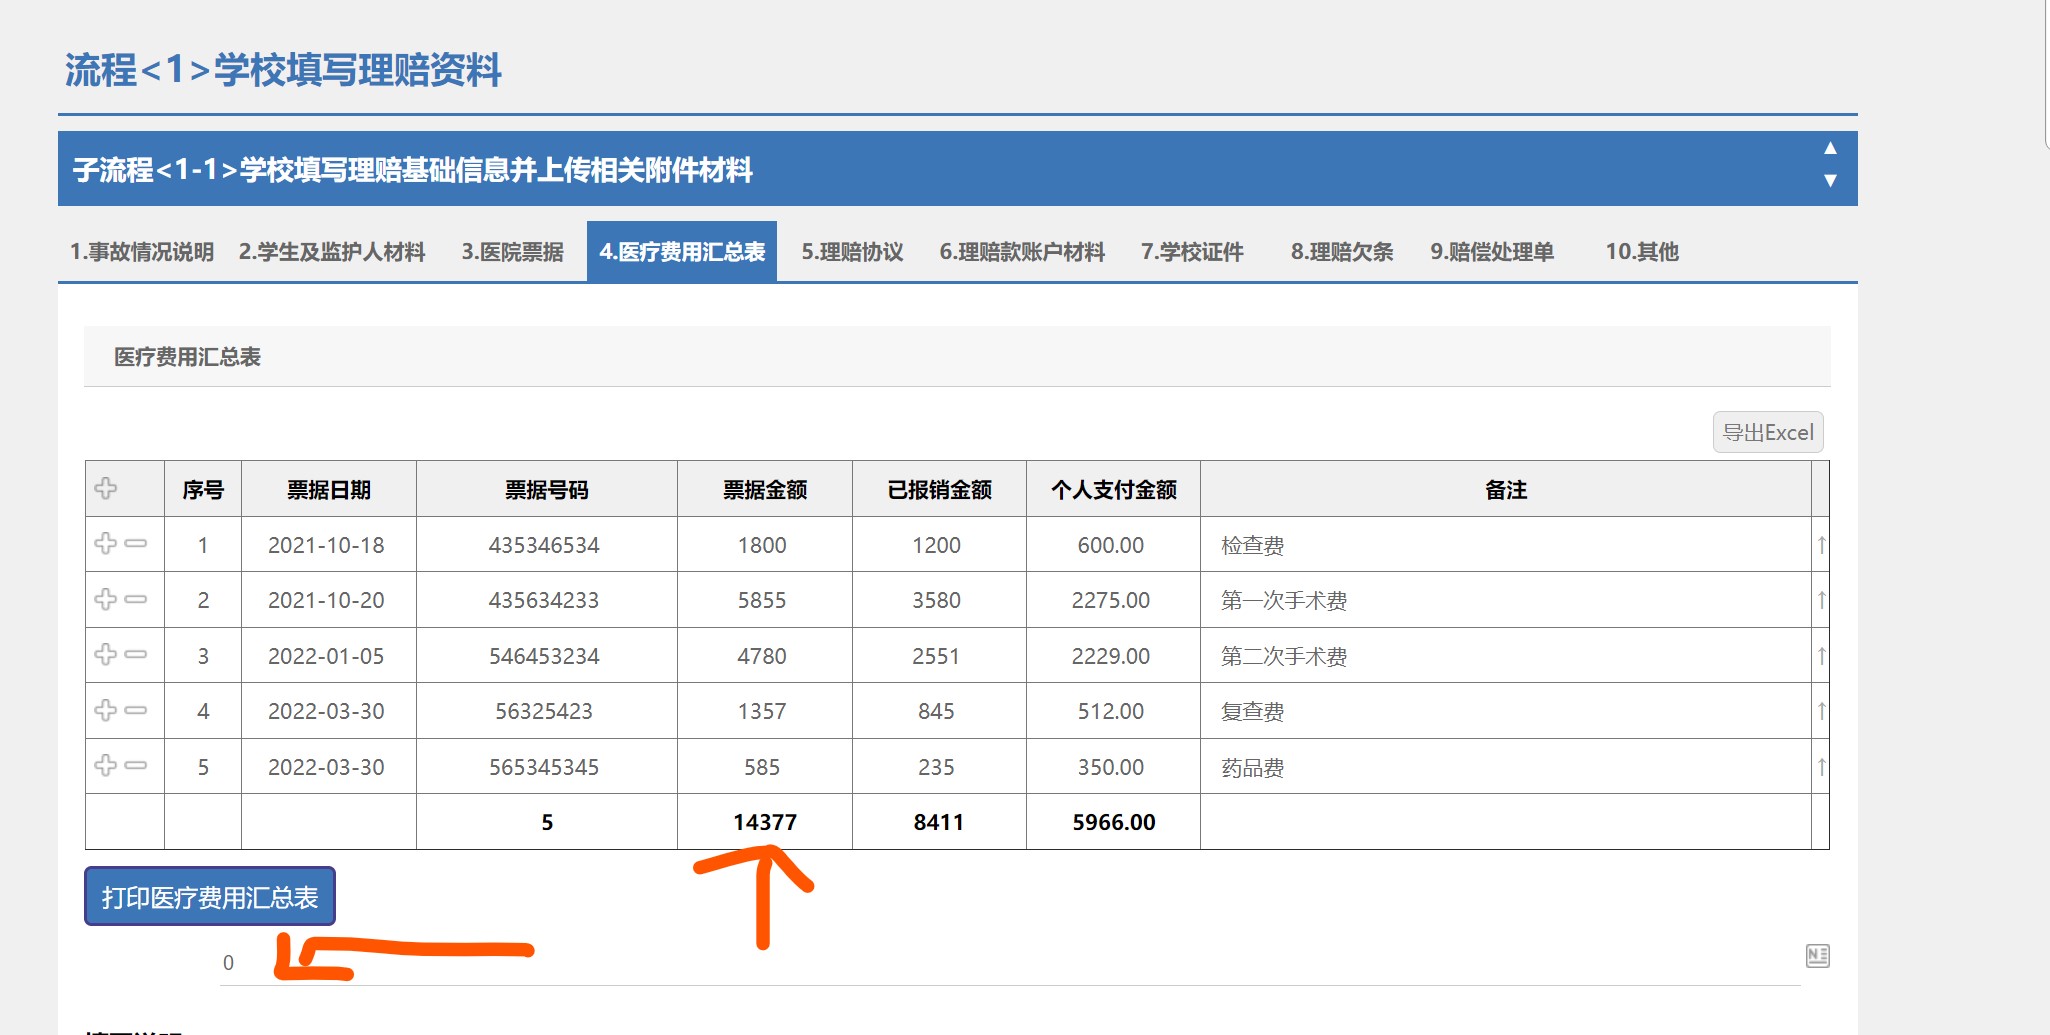The height and width of the screenshot is (1035, 2050).
Task: Click the date cell 2021-10-18
Action: (x=327, y=545)
